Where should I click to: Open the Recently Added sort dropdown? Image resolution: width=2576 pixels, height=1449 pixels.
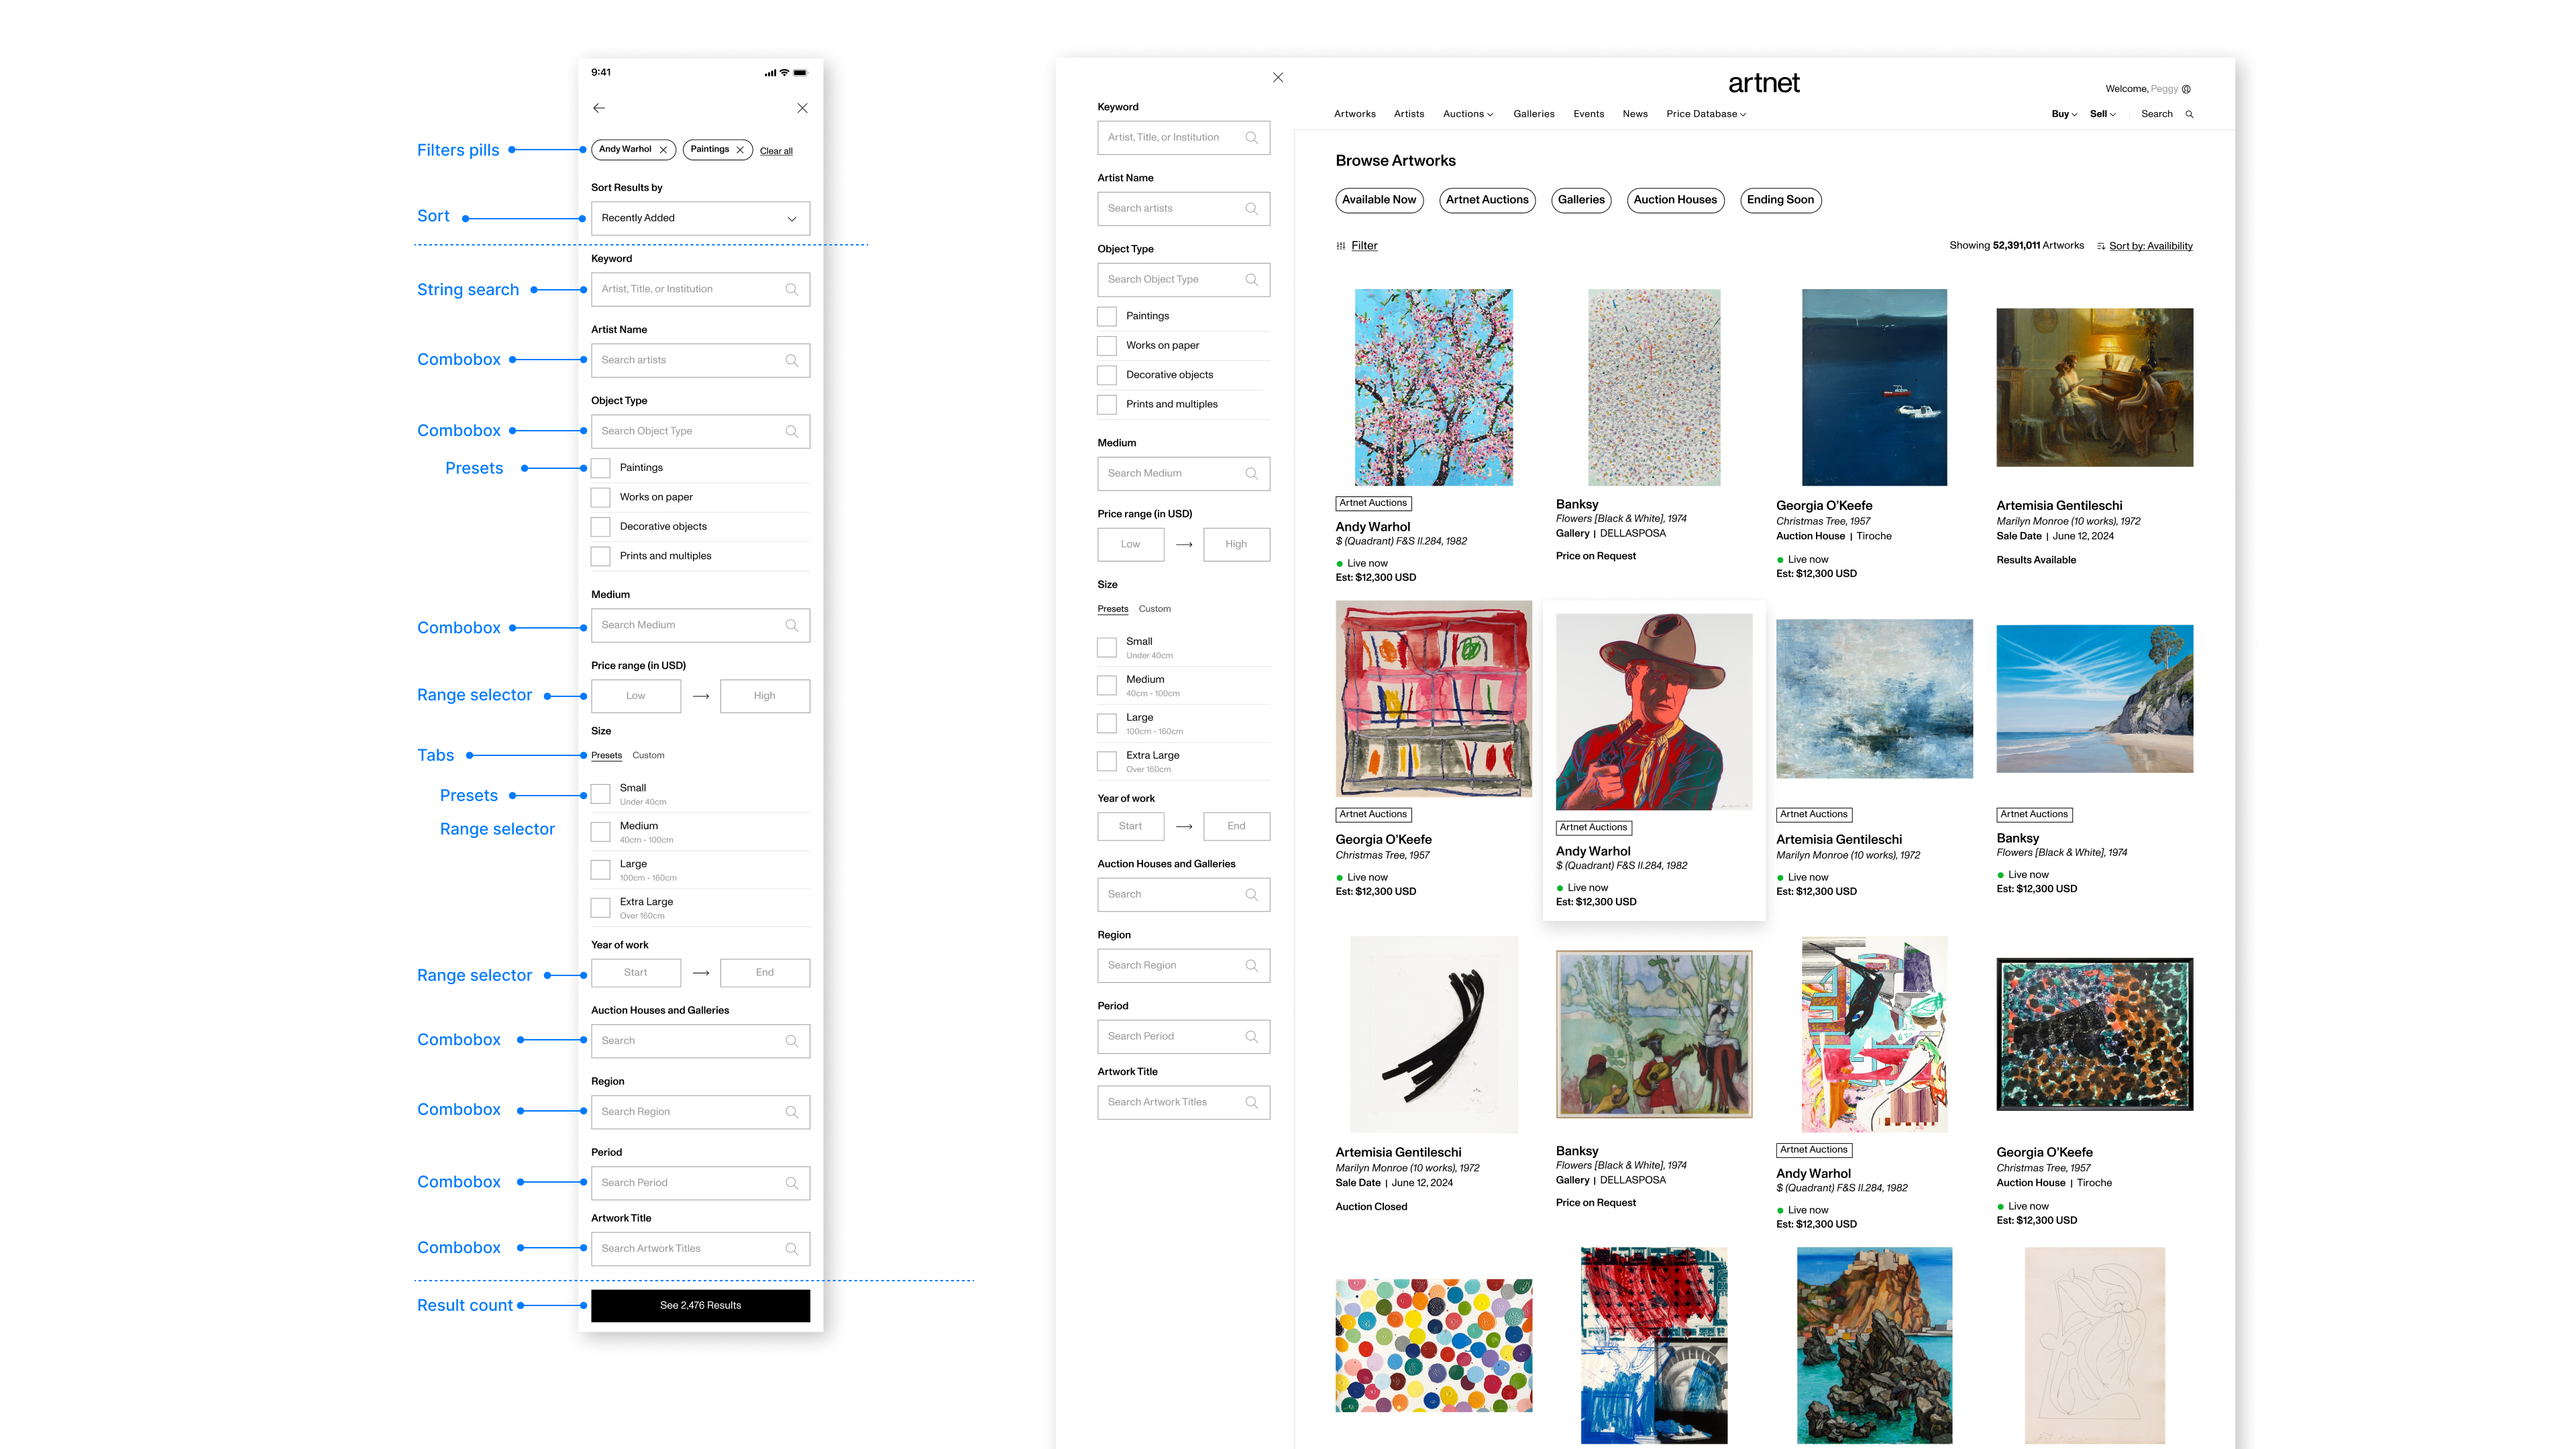[700, 218]
